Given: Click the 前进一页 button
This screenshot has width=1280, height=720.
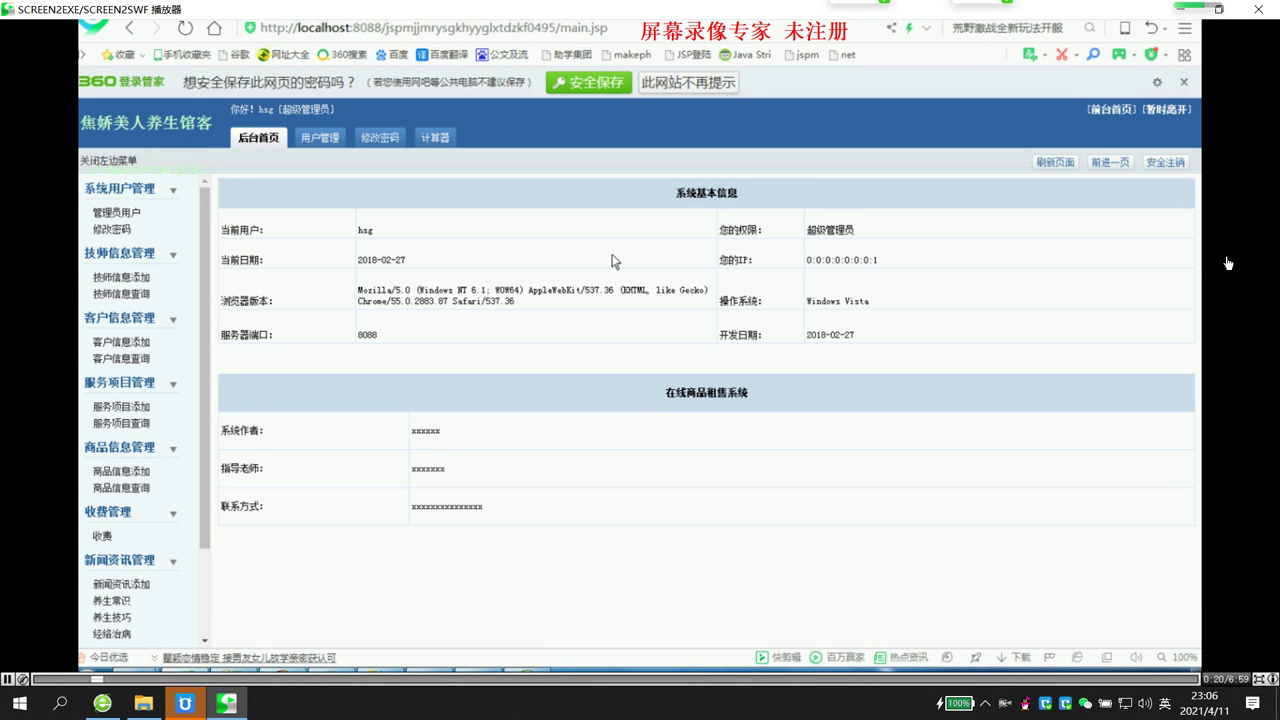Looking at the screenshot, I should pyautogui.click(x=1110, y=162).
